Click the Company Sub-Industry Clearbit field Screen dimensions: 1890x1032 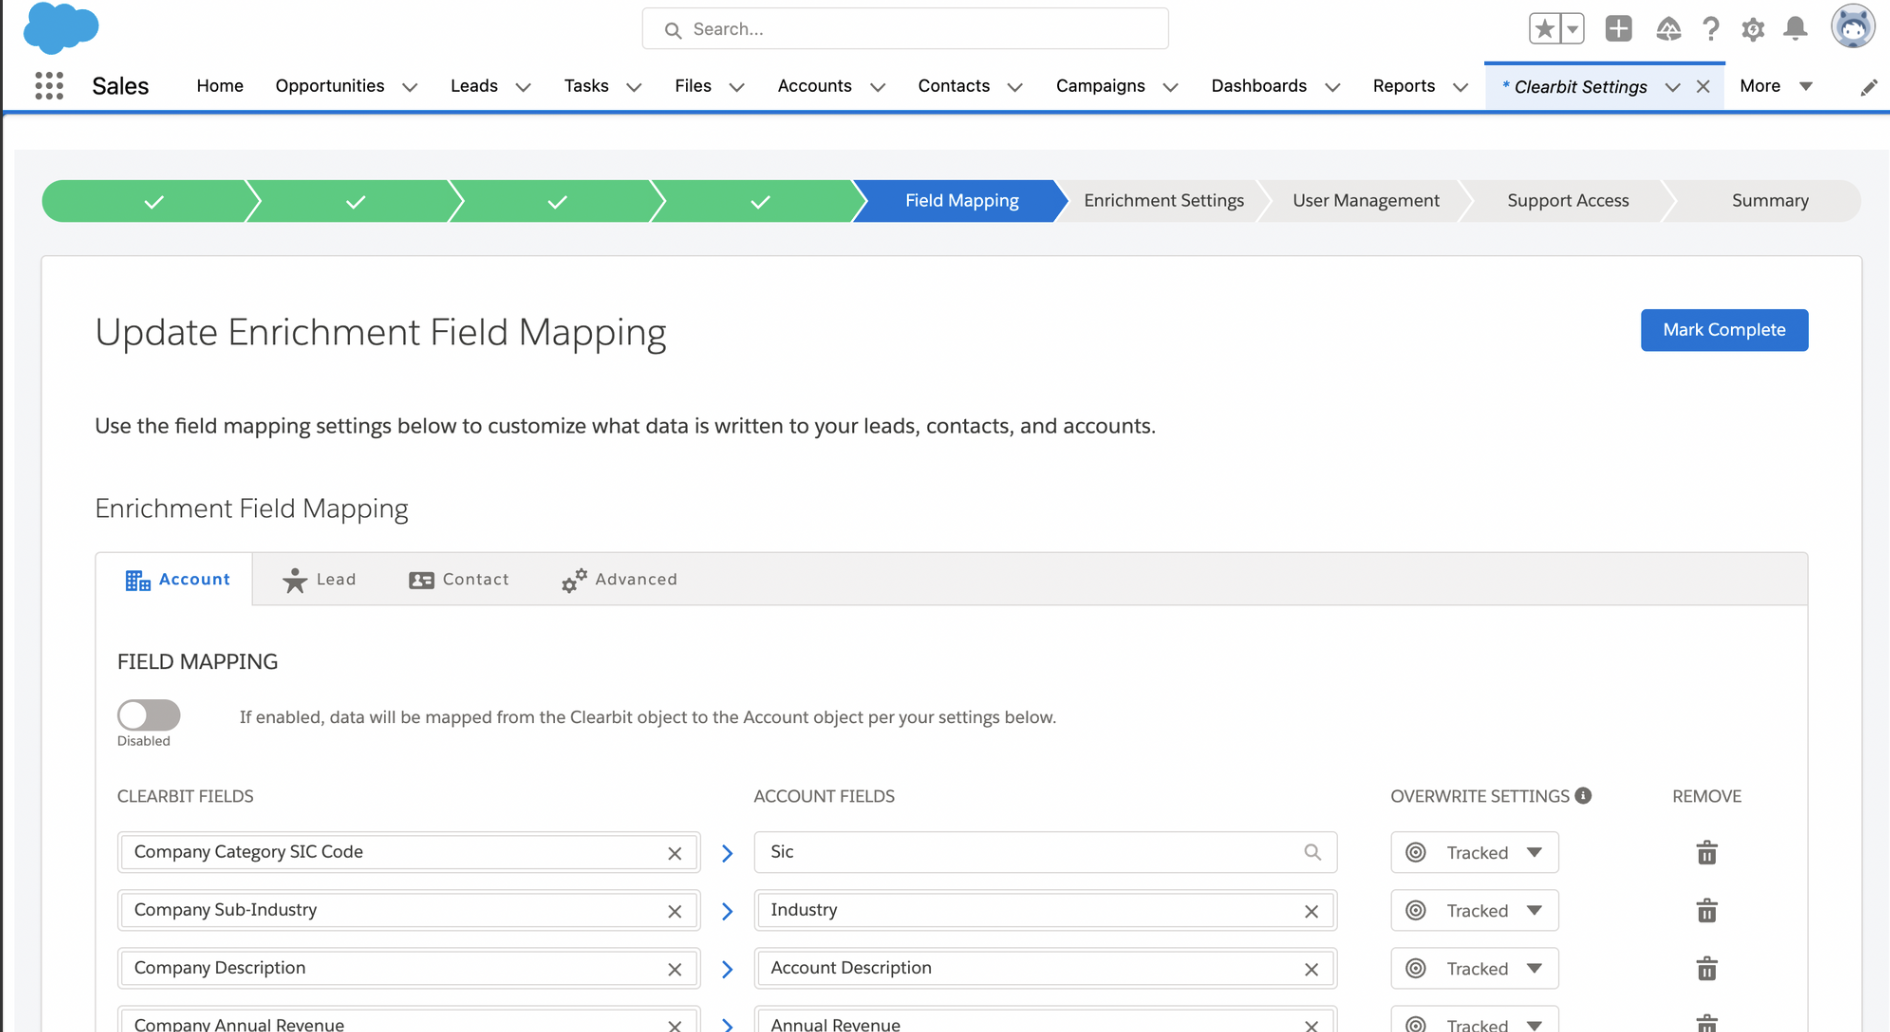(x=409, y=910)
